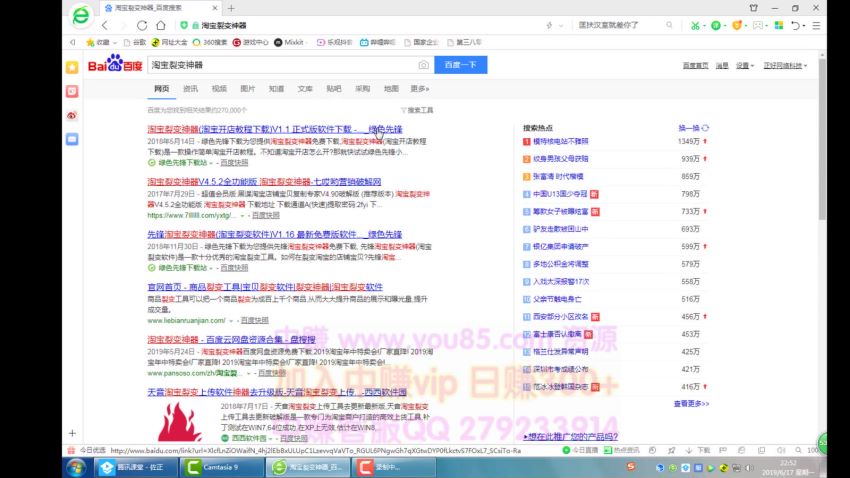The height and width of the screenshot is (478, 850).
Task: Reload the page with the refresh icon
Action: (142, 25)
